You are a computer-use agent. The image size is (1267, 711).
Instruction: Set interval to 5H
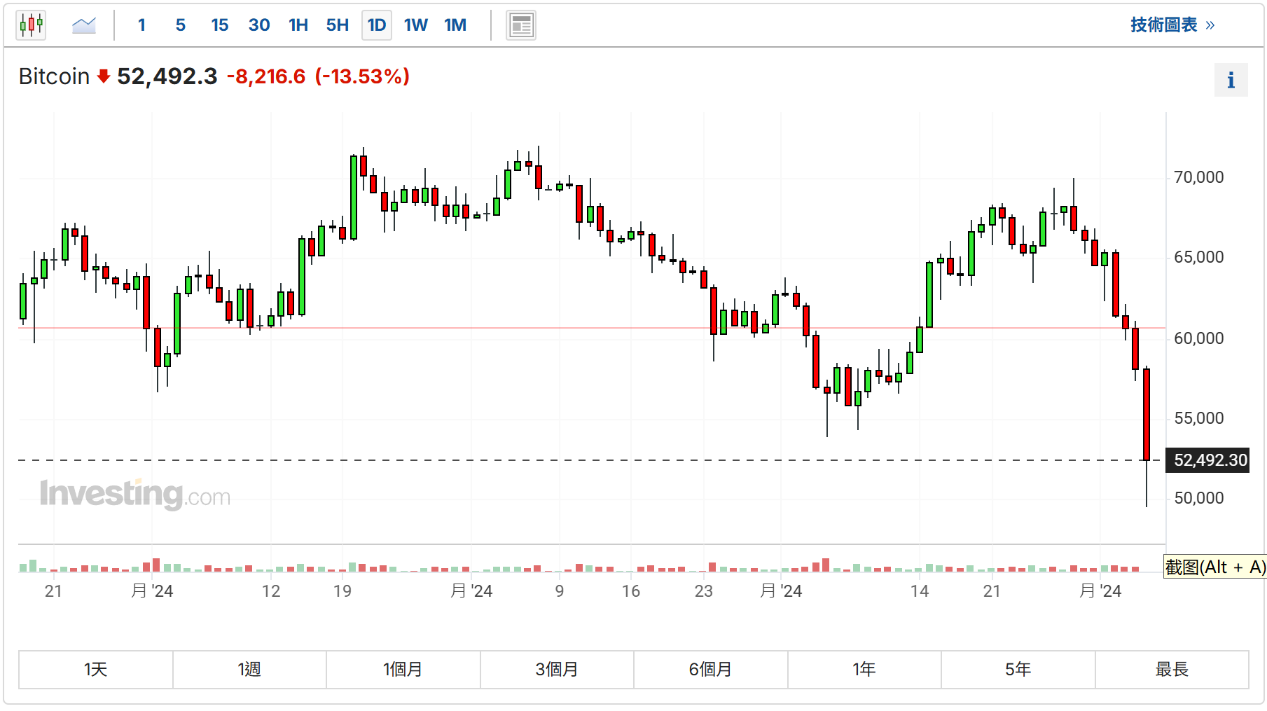point(337,25)
